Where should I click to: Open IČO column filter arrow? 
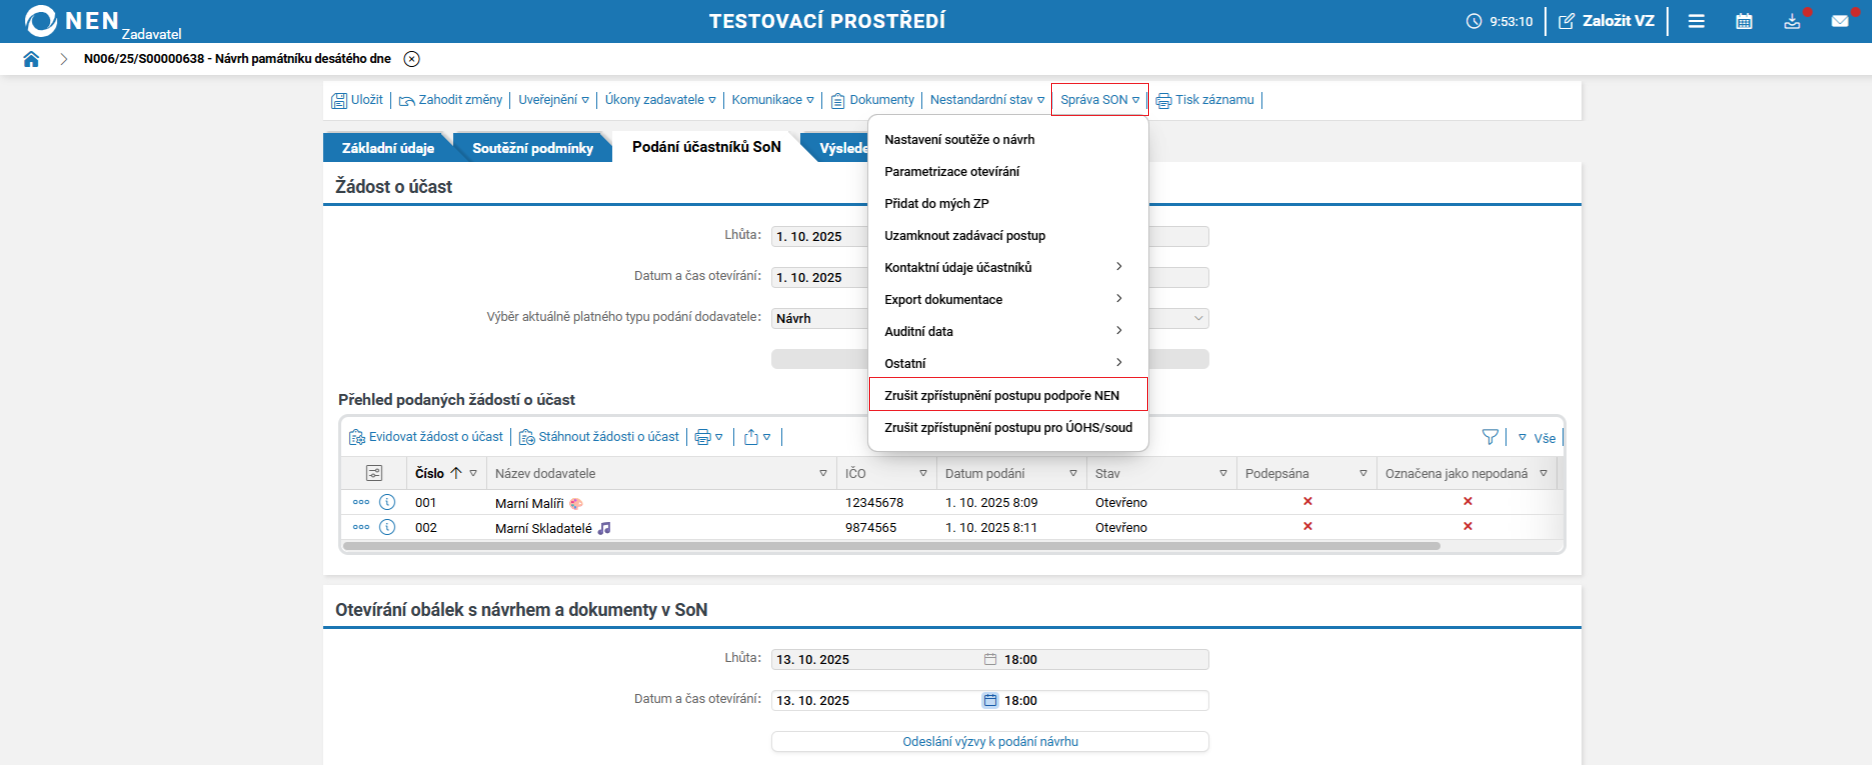pyautogui.click(x=923, y=473)
